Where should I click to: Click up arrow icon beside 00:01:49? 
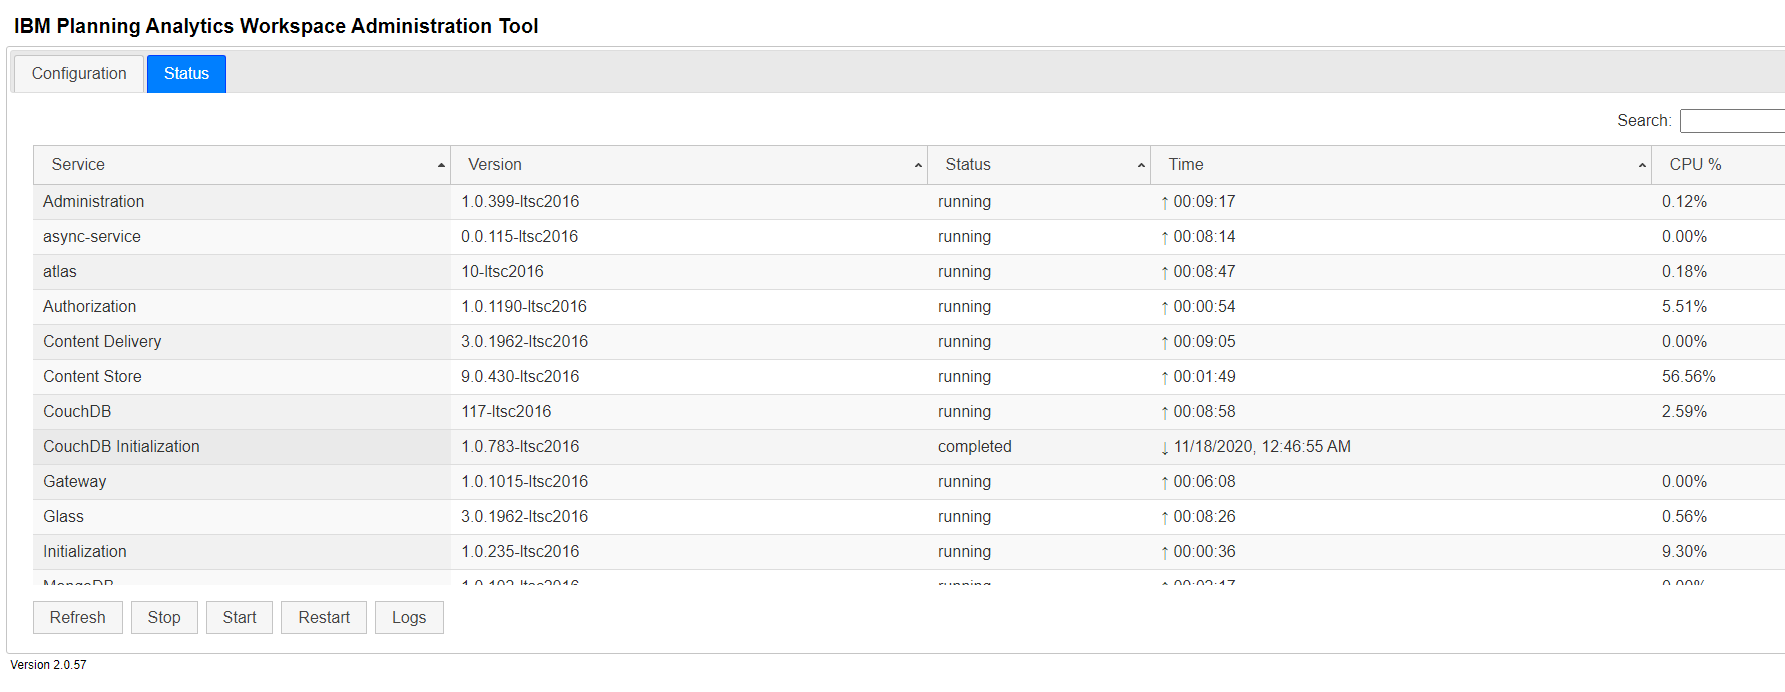(1165, 378)
